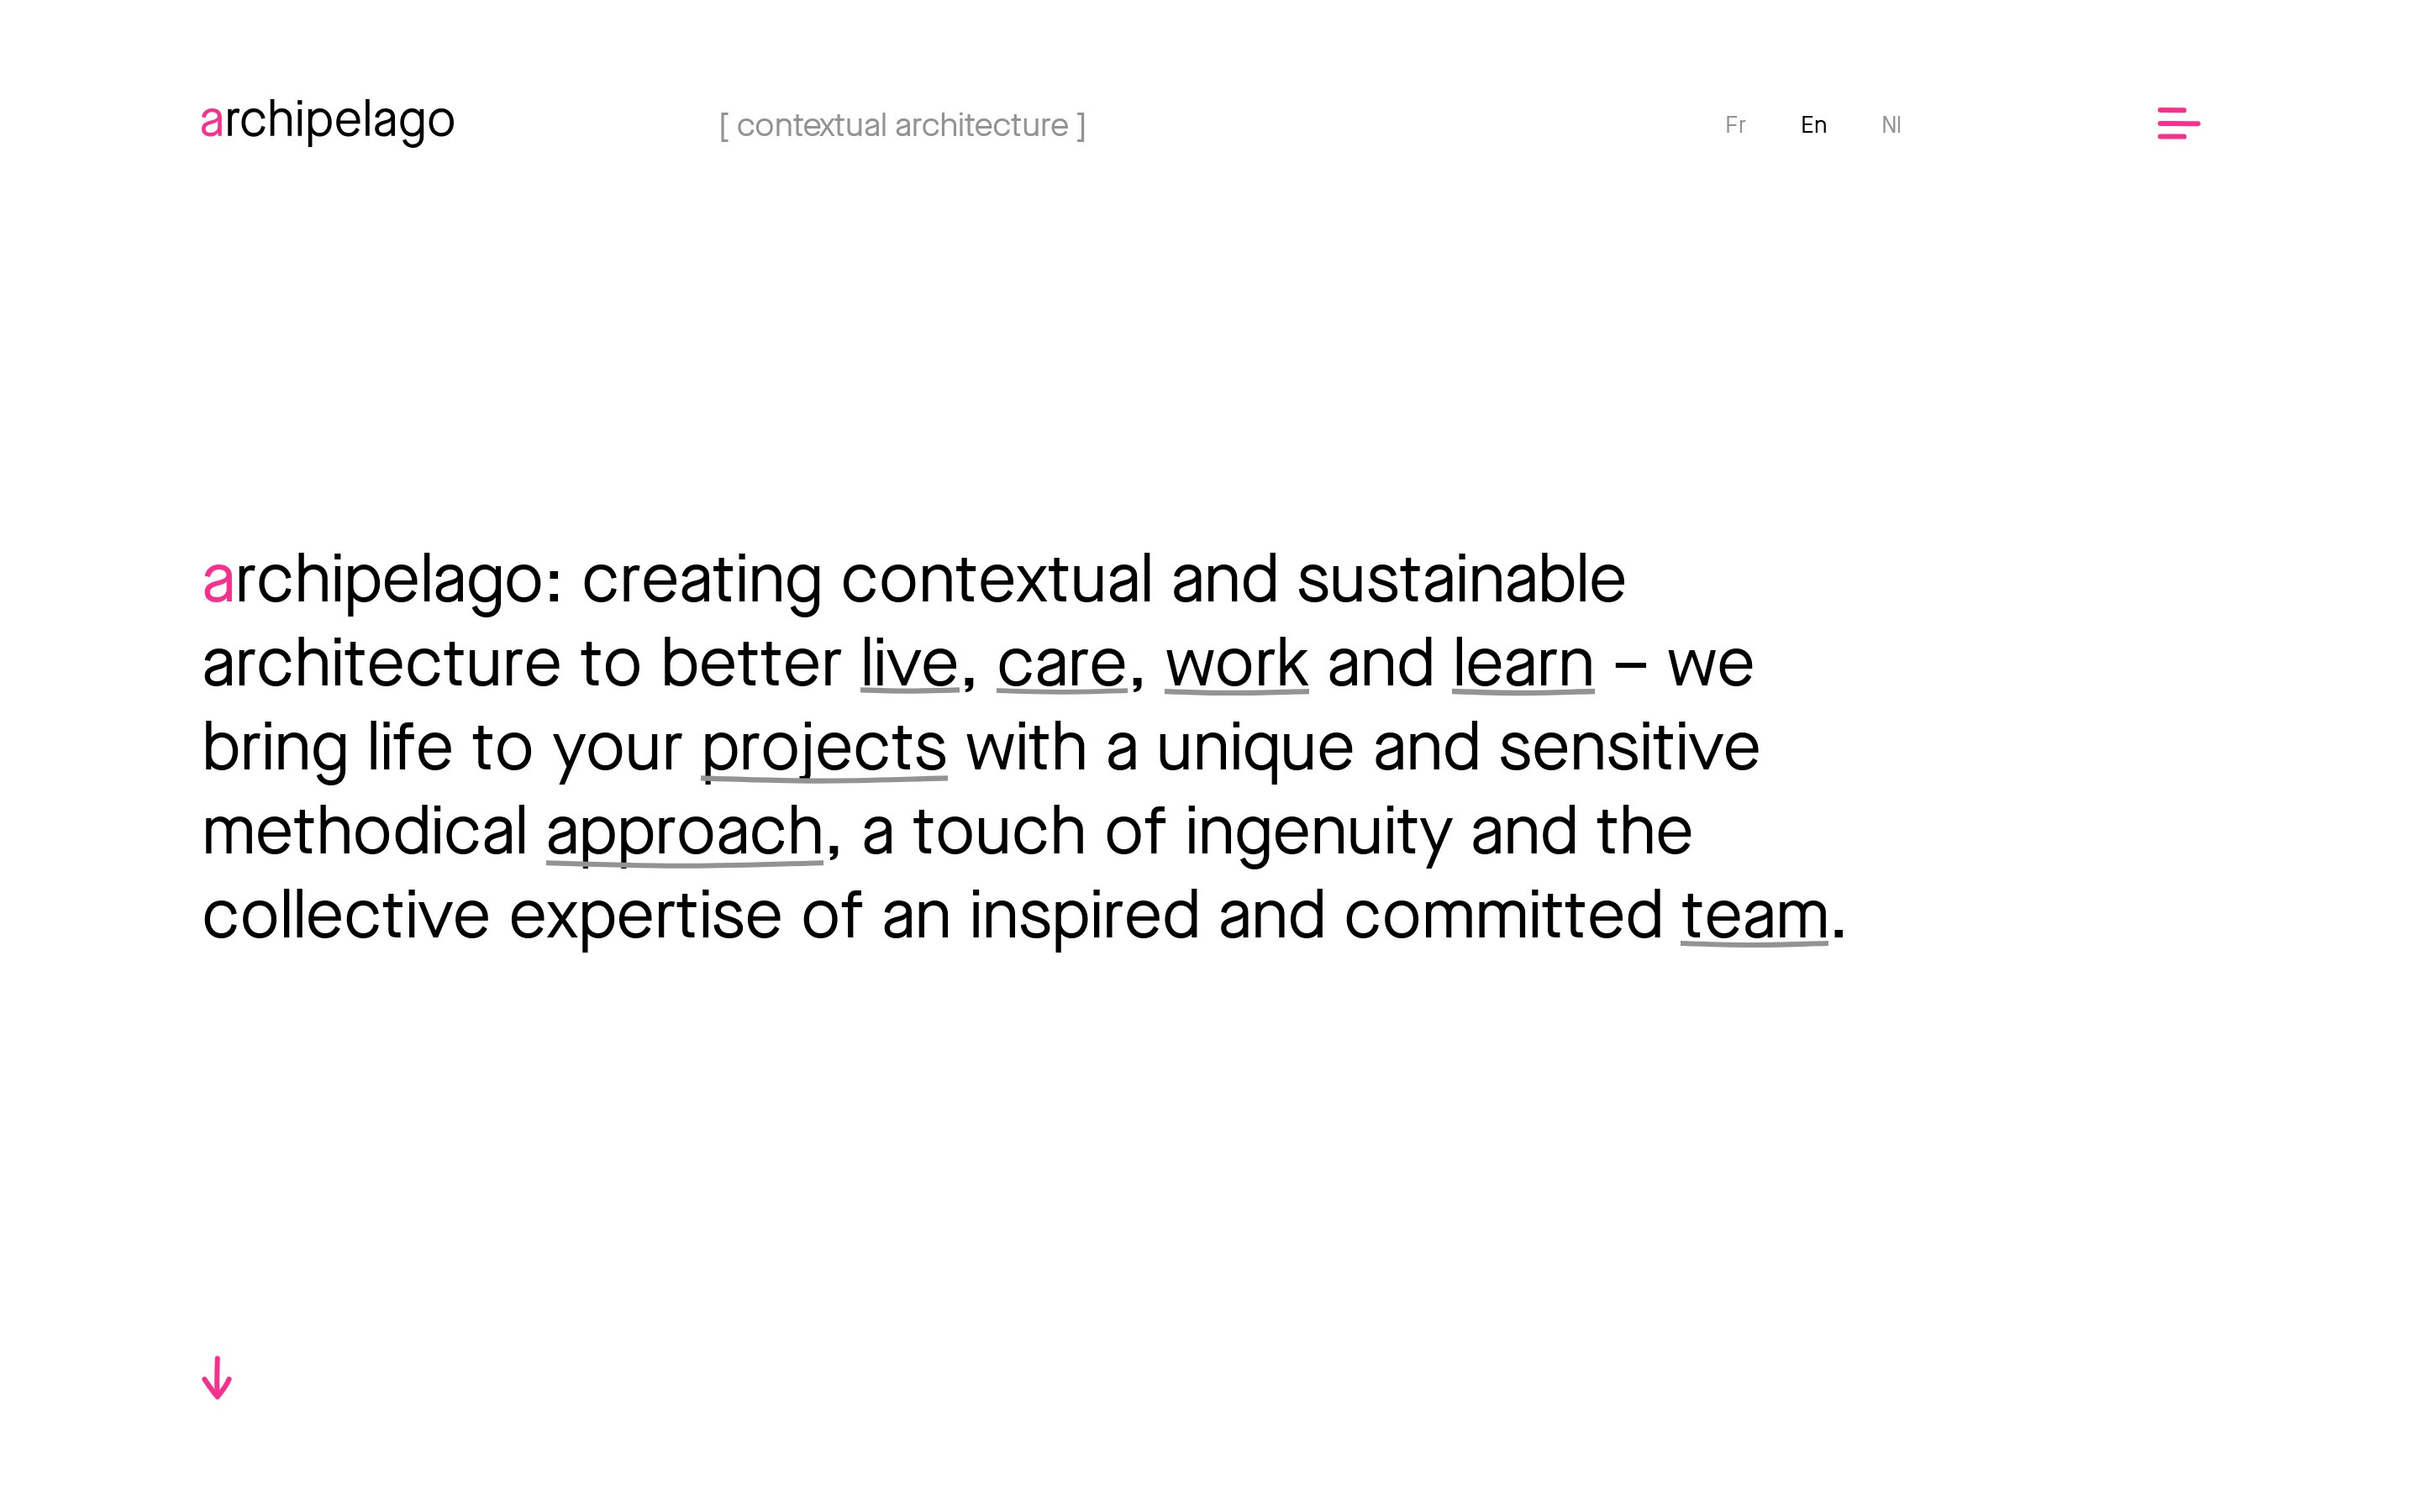Visit the underlined "projects" link
2420x1512 pixels.
[823, 748]
